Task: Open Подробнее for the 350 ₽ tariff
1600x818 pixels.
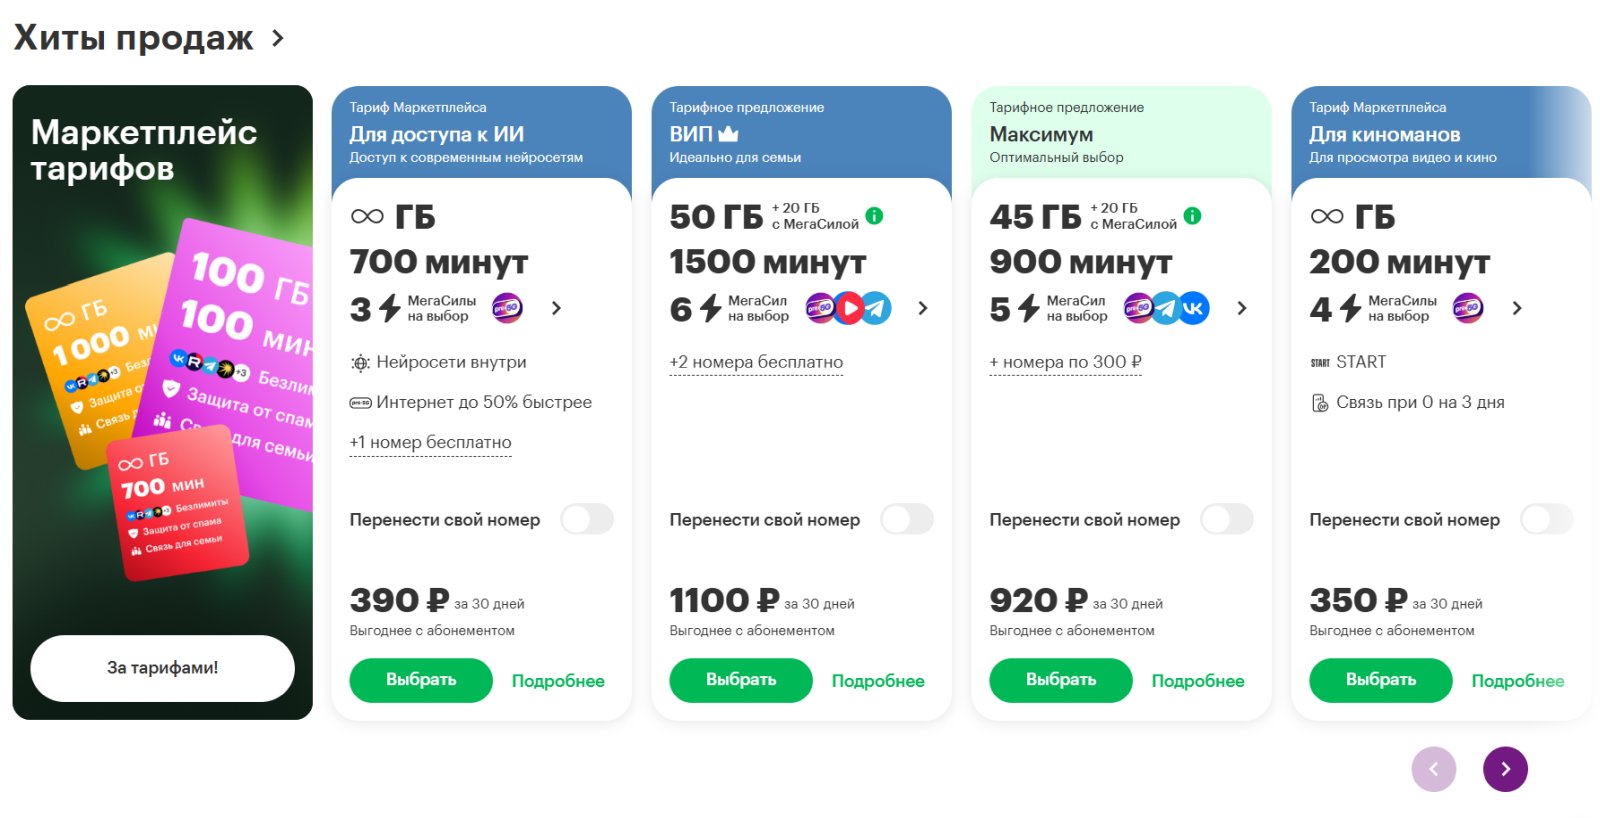Action: click(x=1517, y=681)
